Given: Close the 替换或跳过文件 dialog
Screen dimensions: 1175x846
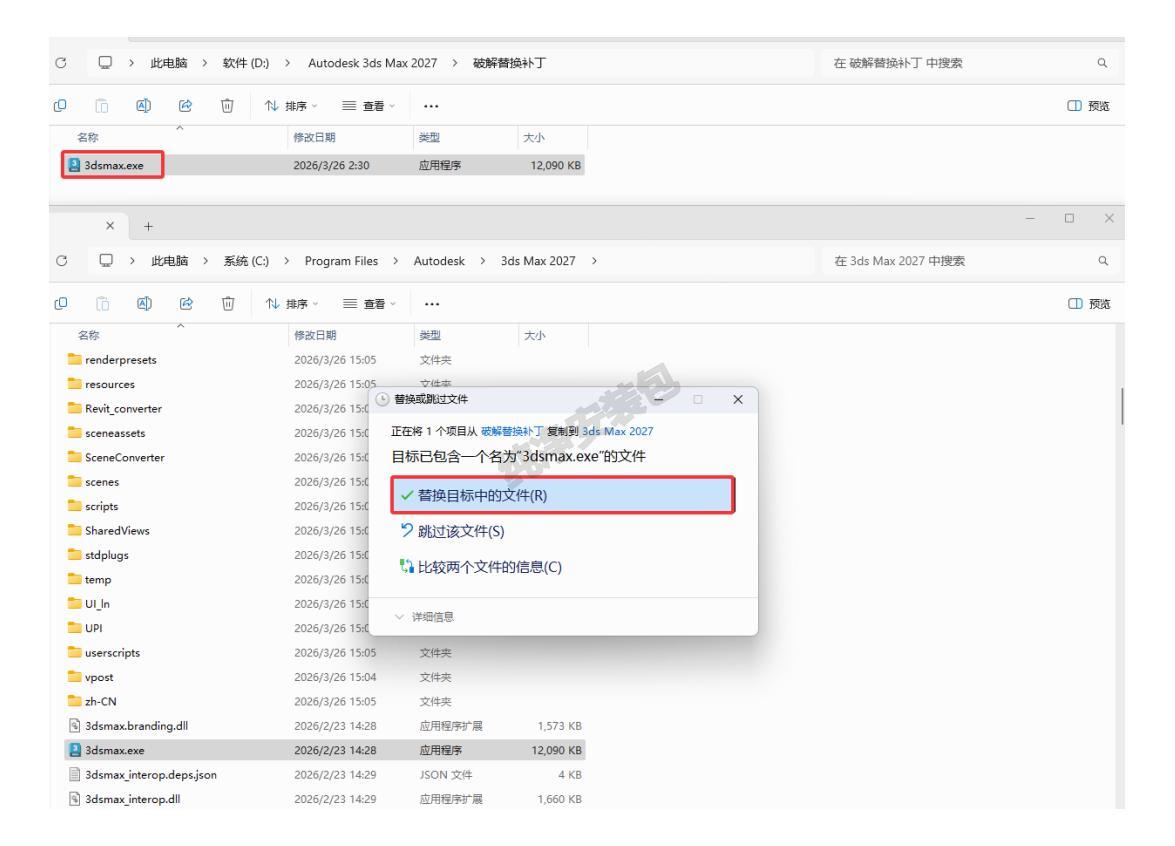Looking at the screenshot, I should click(738, 399).
